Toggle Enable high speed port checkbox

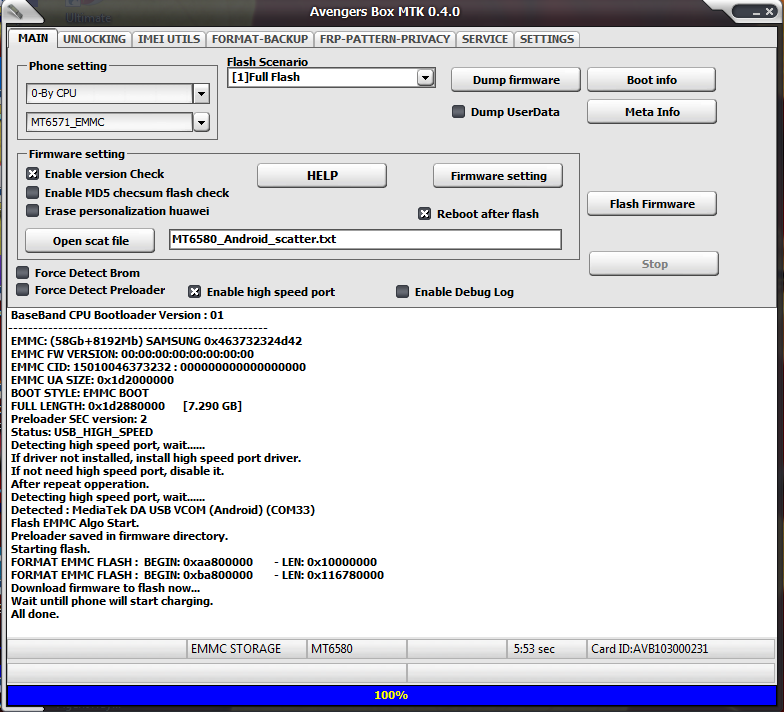[194, 292]
